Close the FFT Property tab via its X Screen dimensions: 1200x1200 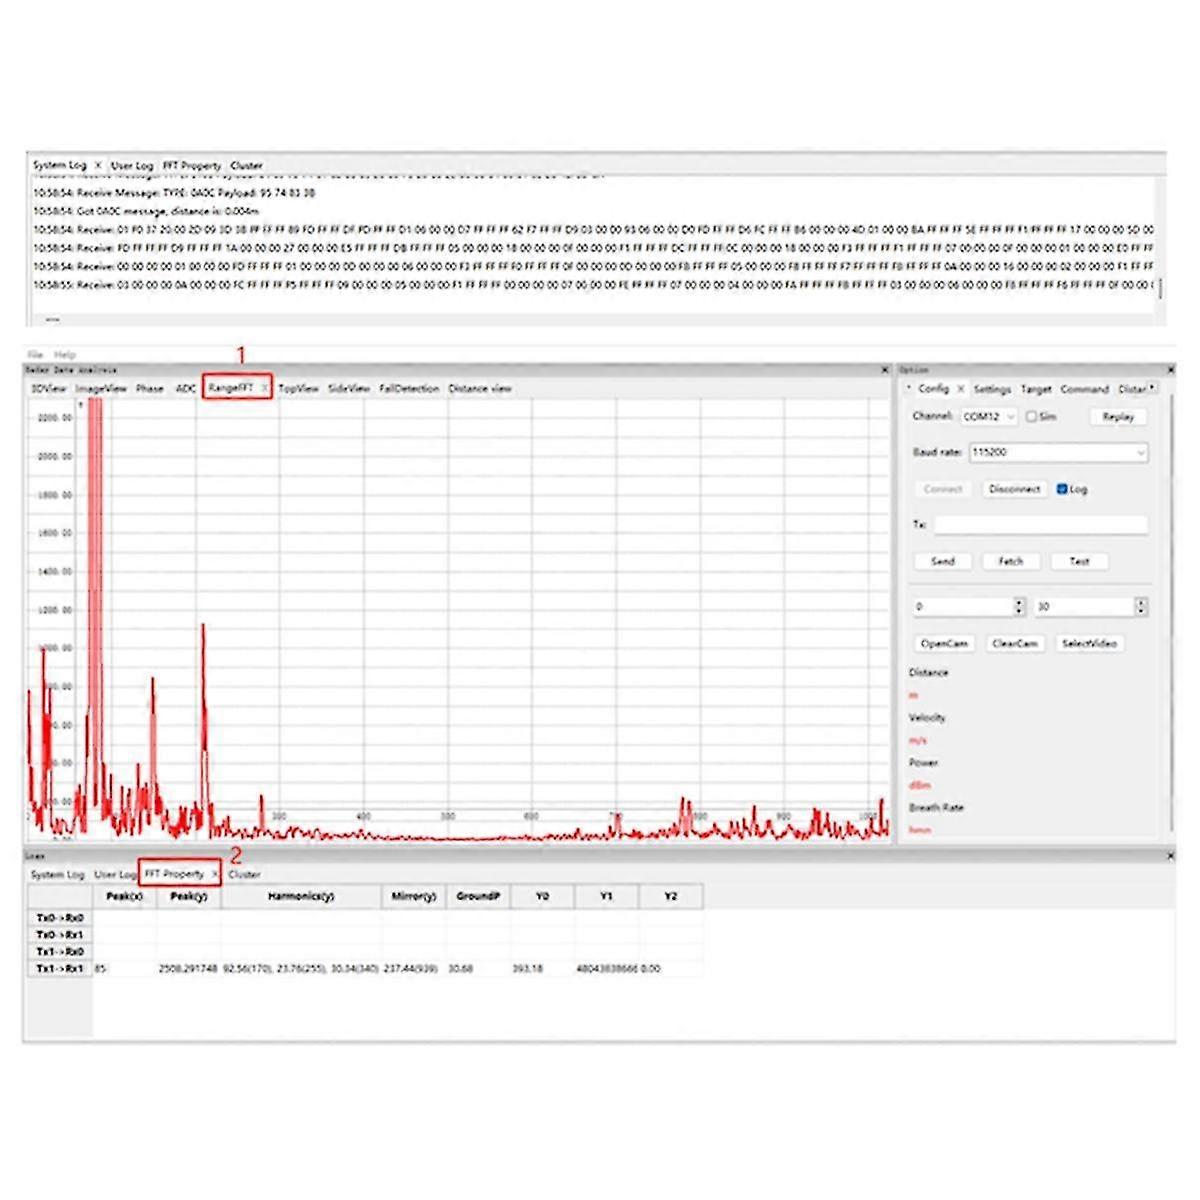point(214,874)
